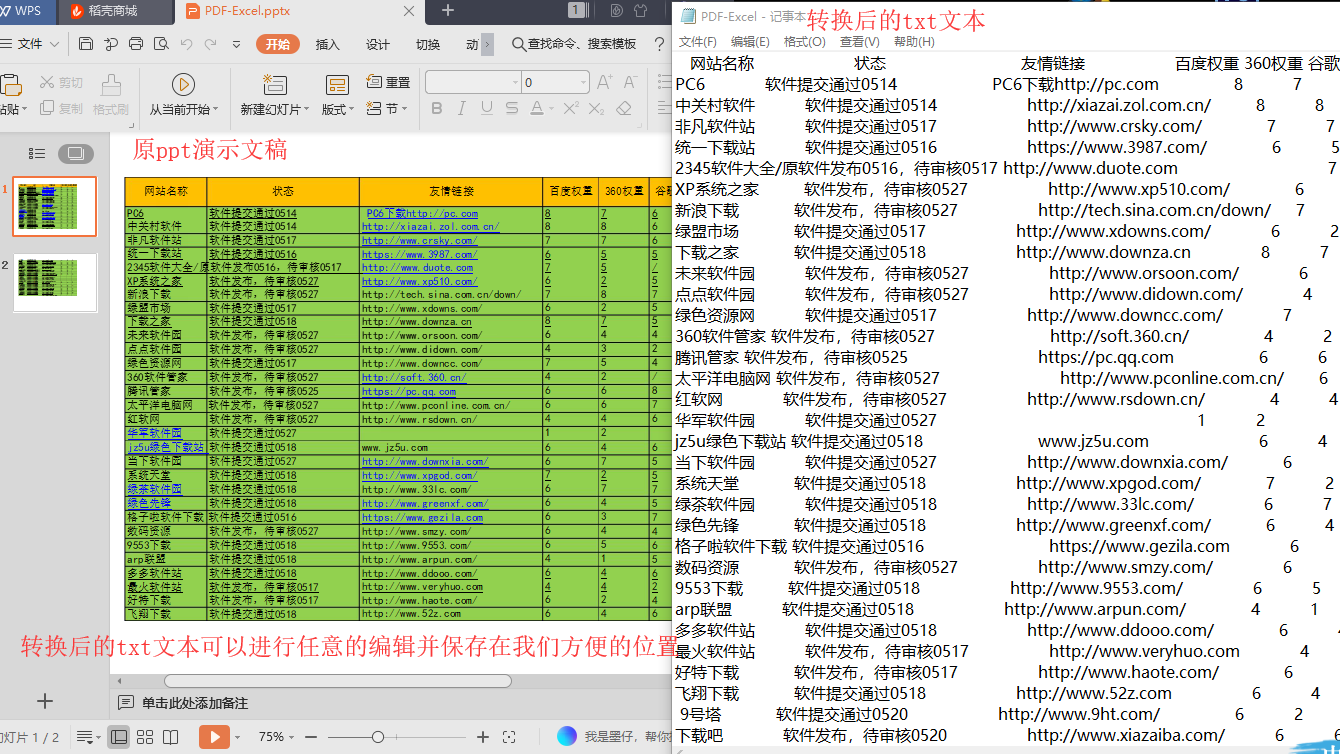1340x754 pixels.
Task: Open Notepad 帮助(H) menu
Action: (914, 42)
